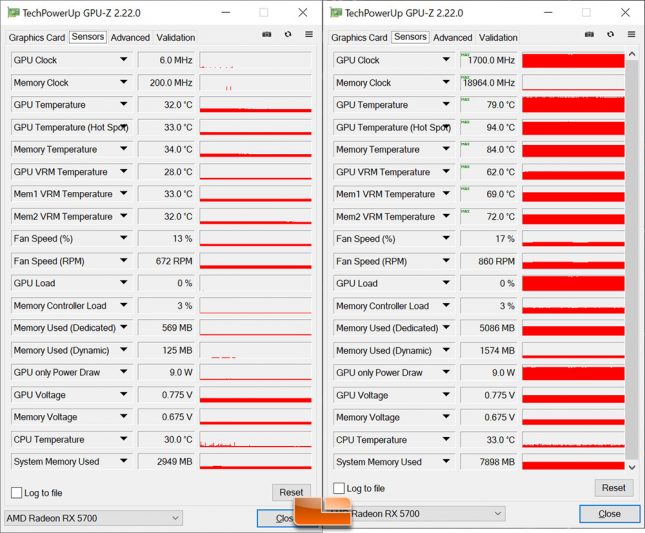The width and height of the screenshot is (645, 533).
Task: Open hamburger menu in right GPU-Z window
Action: 631,34
